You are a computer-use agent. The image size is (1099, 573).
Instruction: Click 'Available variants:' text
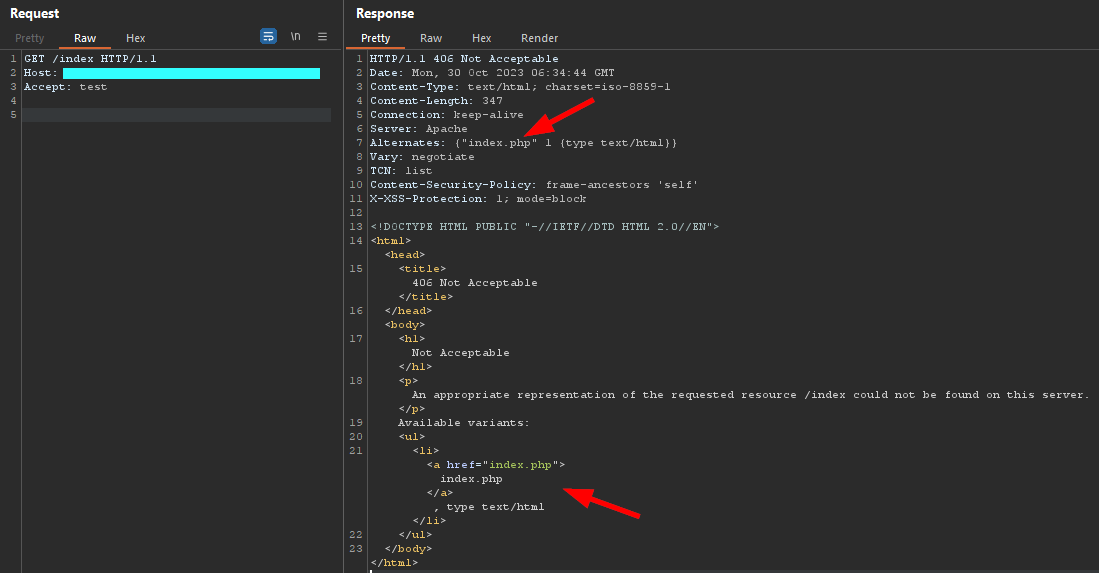463,423
